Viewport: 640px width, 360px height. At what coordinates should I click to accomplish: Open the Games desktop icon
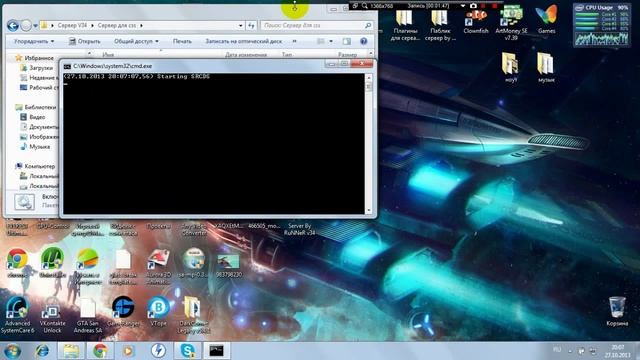pyautogui.click(x=547, y=20)
